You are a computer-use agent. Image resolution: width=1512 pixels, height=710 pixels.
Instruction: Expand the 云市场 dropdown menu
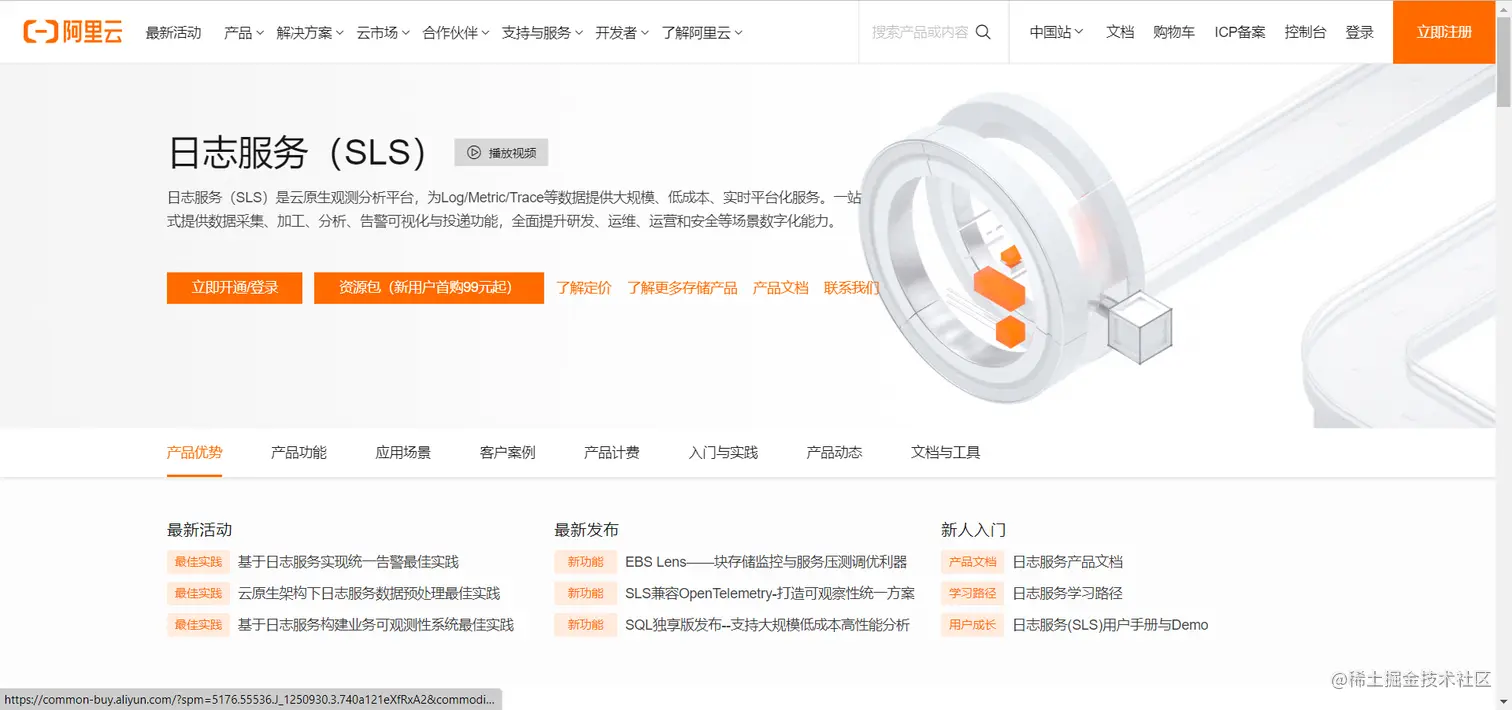tap(383, 33)
